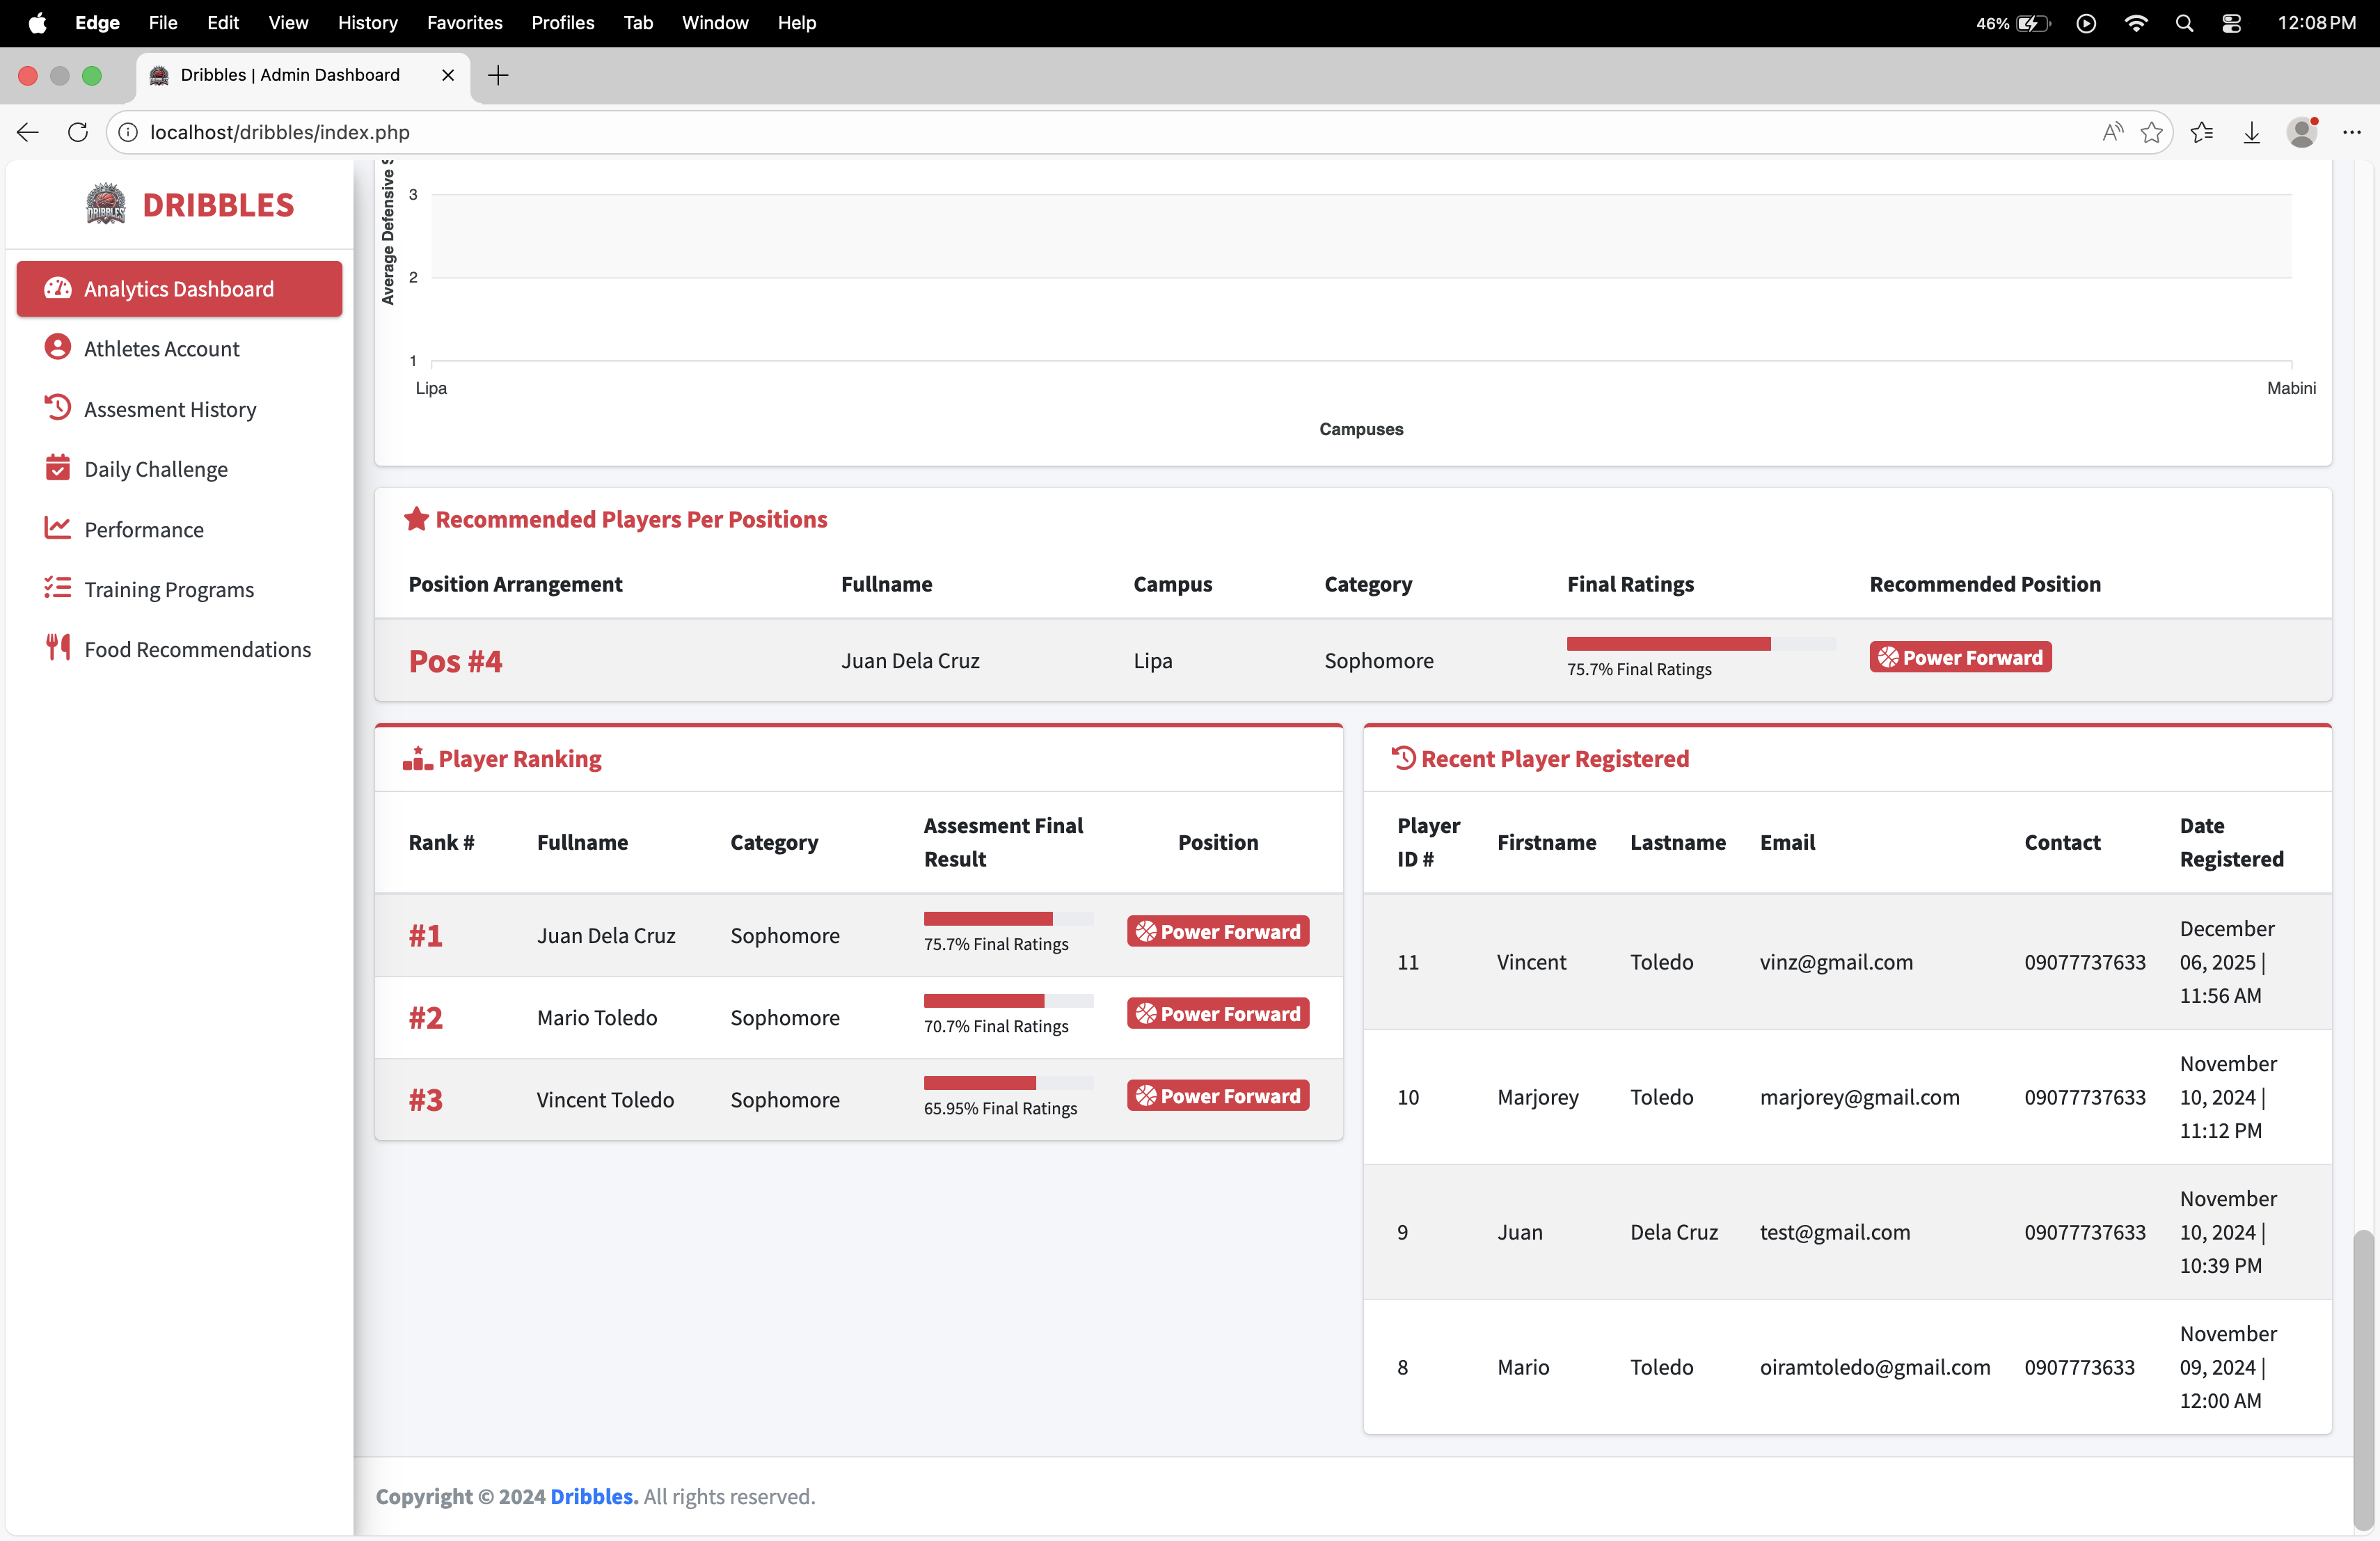Add page to favorites star icon
Viewport: 2380px width, 1541px height.
2151,132
